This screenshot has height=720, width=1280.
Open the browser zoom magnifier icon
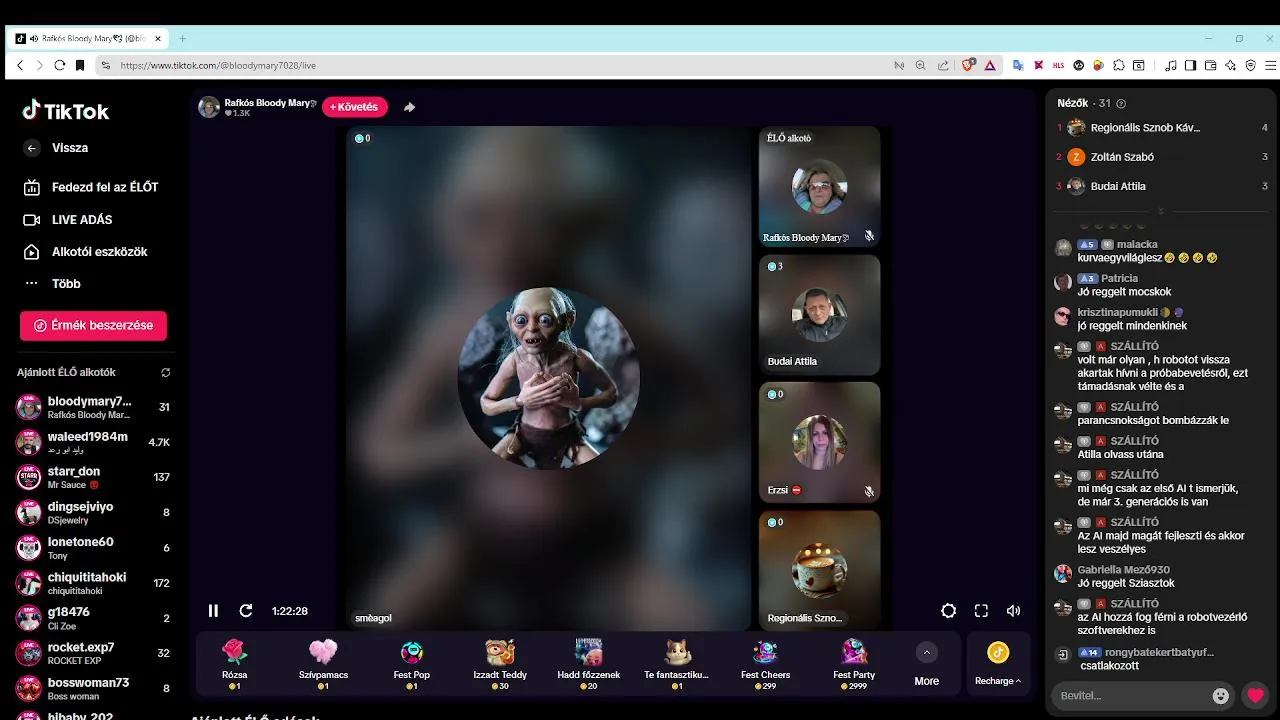pyautogui.click(x=921, y=65)
